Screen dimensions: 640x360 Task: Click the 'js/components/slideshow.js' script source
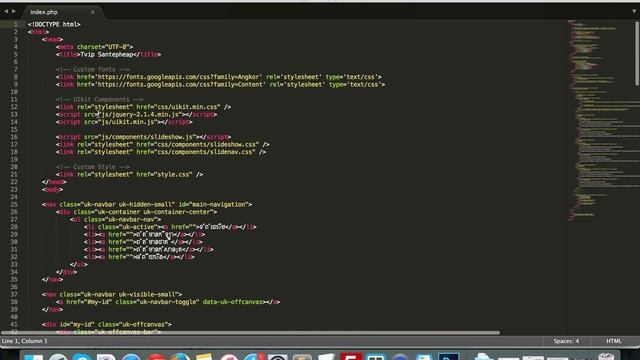click(147, 137)
